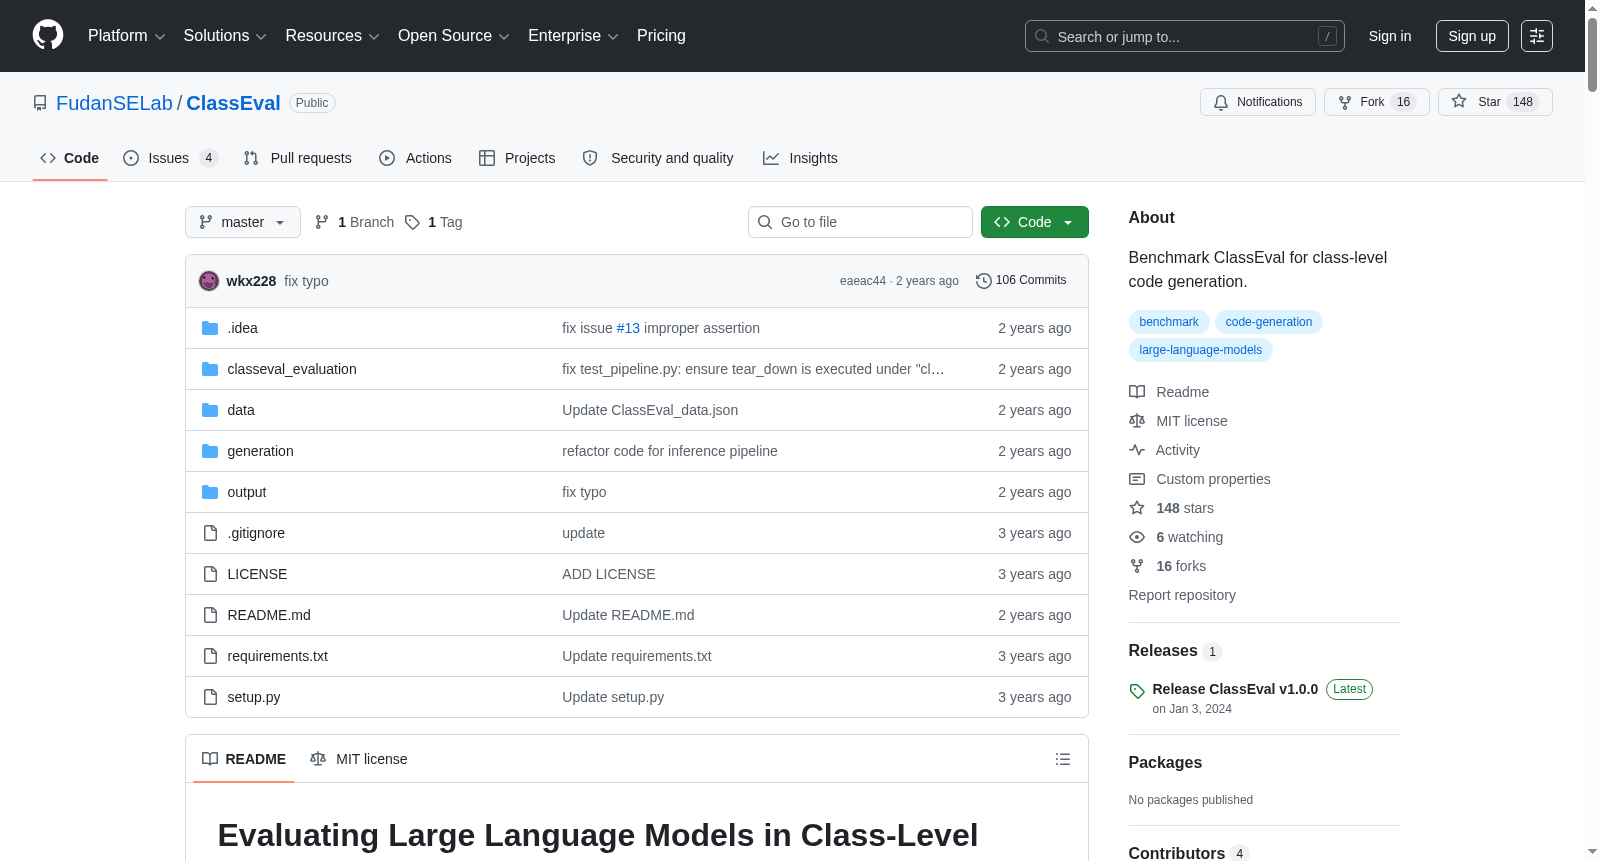
Task: Click the wkx228 avatar image
Action: click(209, 281)
